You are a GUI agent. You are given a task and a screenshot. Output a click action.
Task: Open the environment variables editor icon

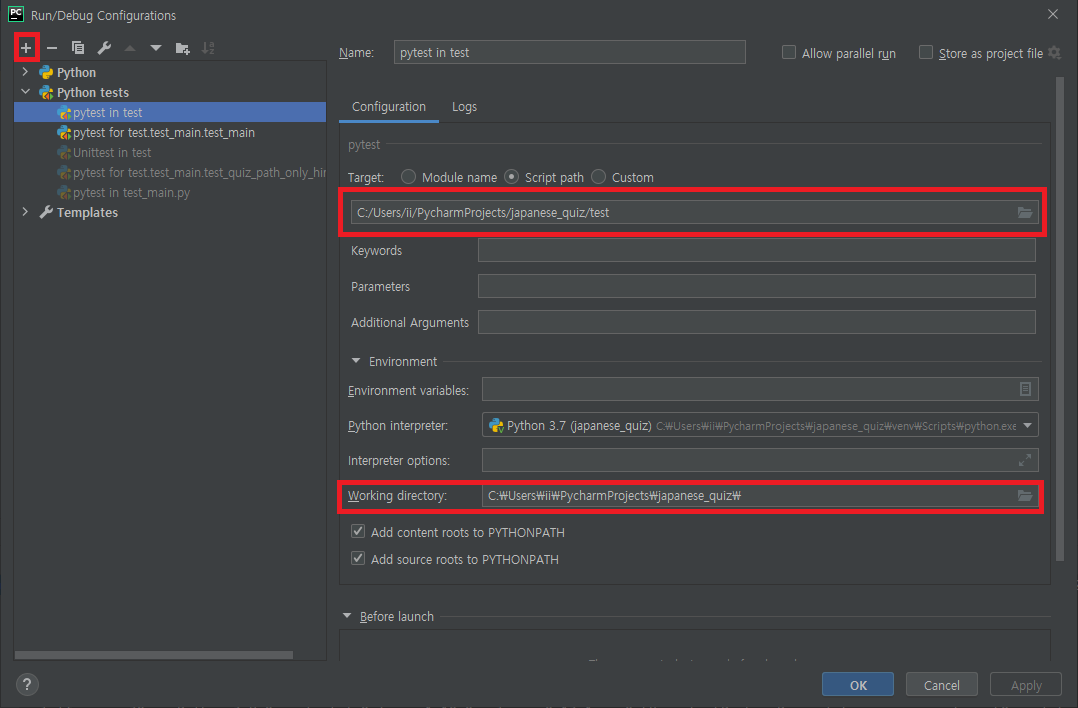pos(1025,389)
